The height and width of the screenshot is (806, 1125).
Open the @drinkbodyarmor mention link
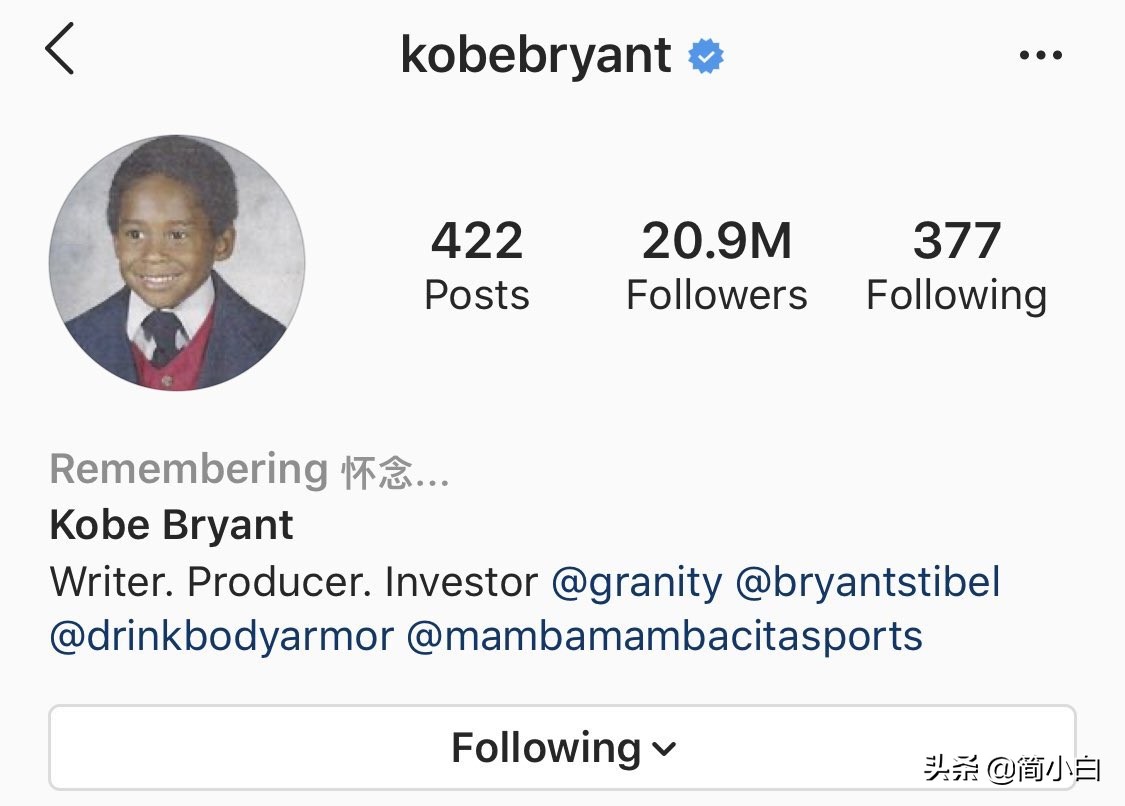[x=221, y=636]
